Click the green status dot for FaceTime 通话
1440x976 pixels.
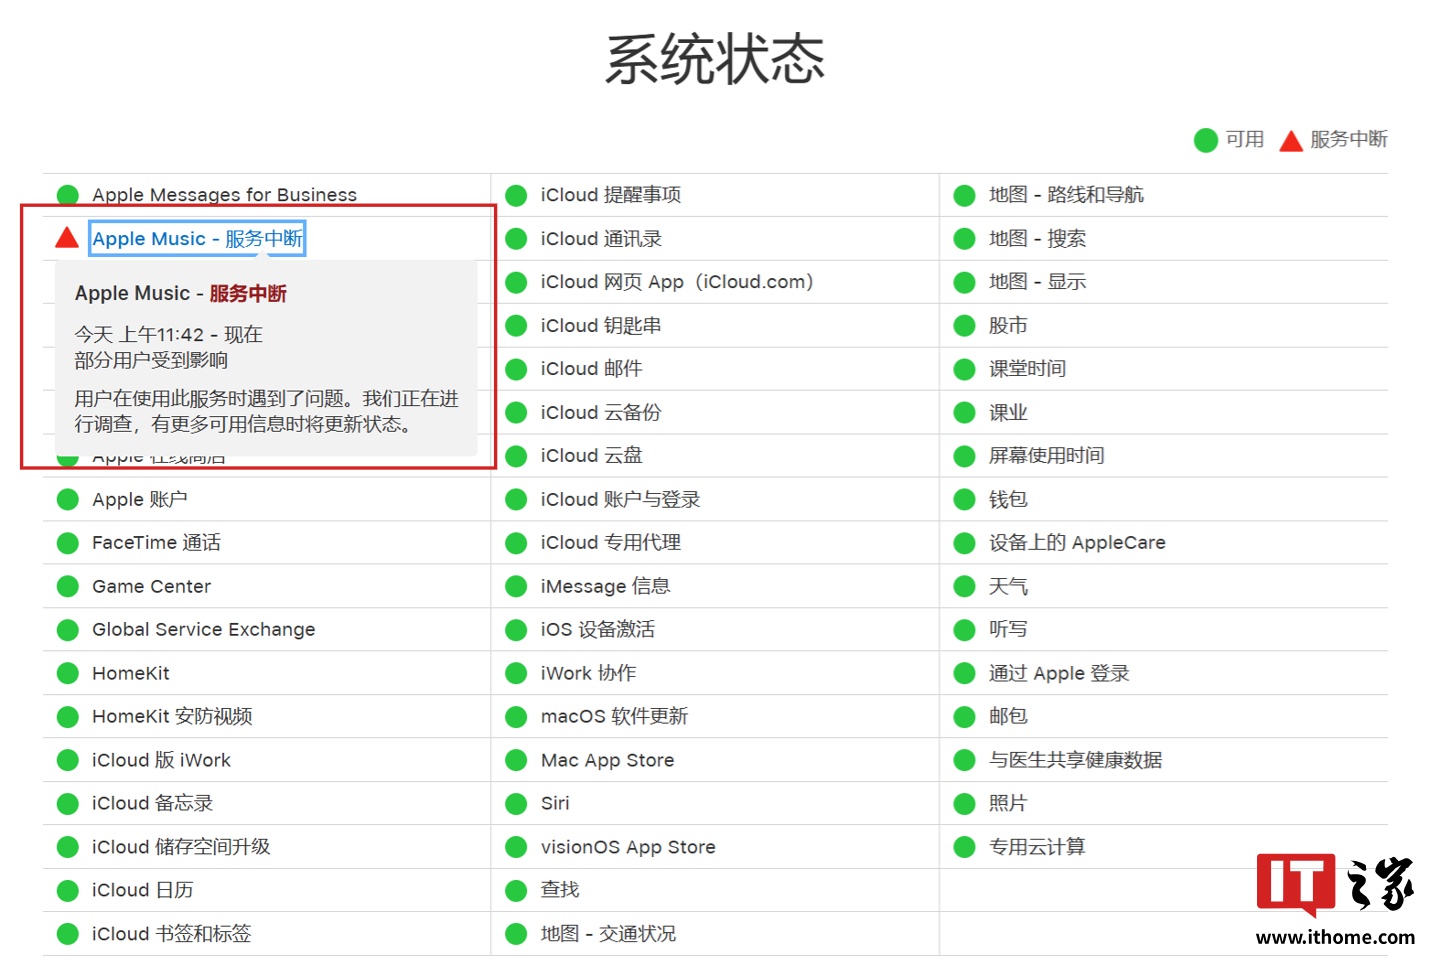[68, 543]
